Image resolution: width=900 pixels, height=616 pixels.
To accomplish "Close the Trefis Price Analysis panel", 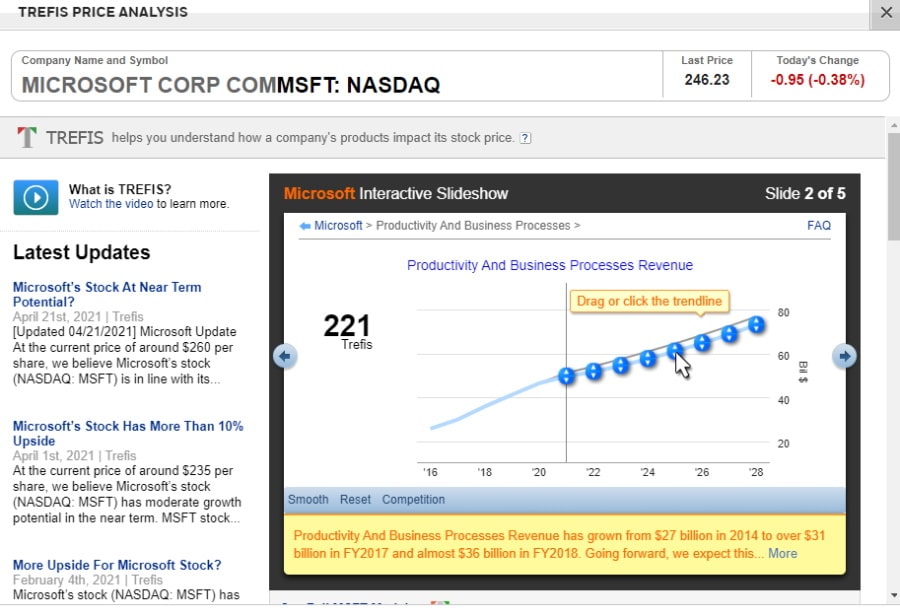I will [x=886, y=12].
